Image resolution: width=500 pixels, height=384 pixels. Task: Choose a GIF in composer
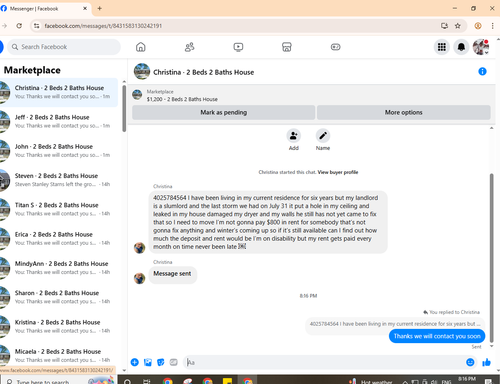click(173, 362)
